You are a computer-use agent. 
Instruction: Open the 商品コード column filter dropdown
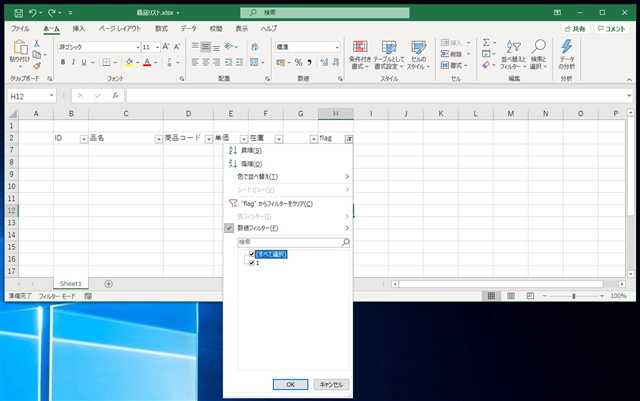pyautogui.click(x=209, y=139)
